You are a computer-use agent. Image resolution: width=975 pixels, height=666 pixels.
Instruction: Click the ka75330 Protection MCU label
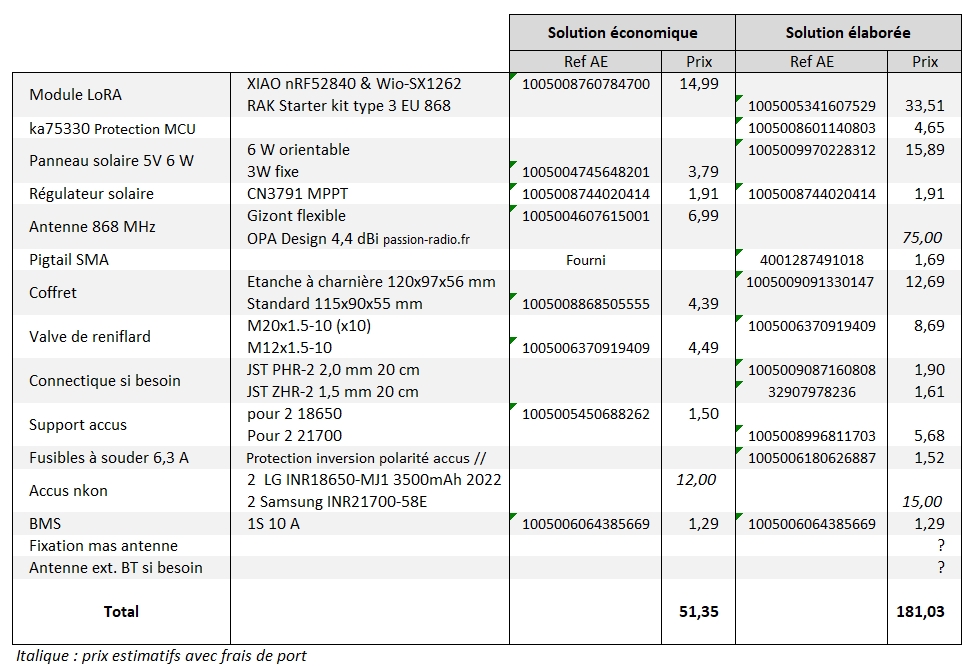(112, 129)
